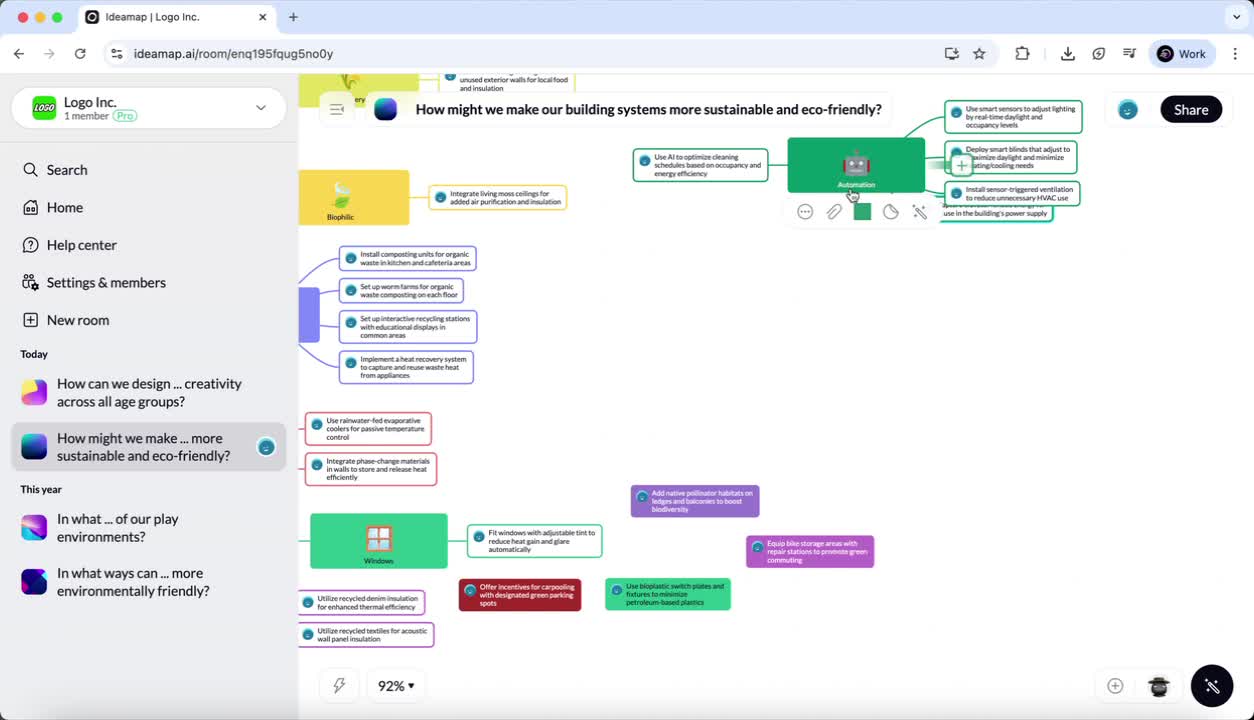Click the lightning bolt icon at bottom left
The height and width of the screenshot is (720, 1254).
[x=339, y=685]
